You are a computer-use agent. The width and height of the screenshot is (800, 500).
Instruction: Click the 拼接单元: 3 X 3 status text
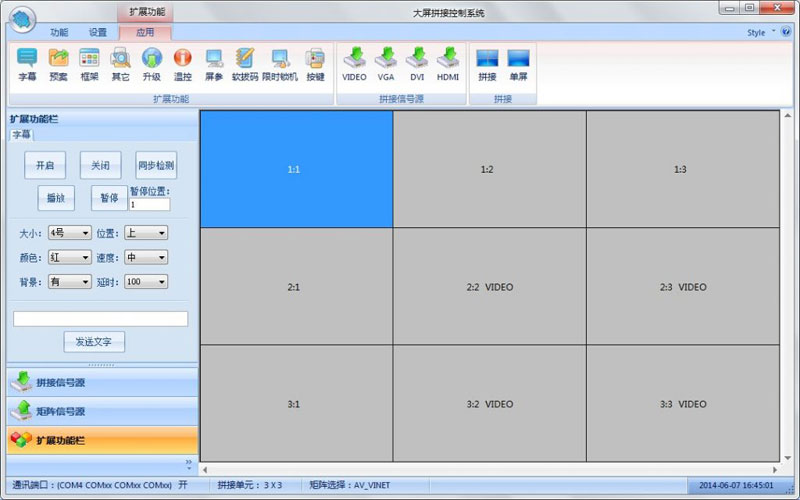pos(249,485)
